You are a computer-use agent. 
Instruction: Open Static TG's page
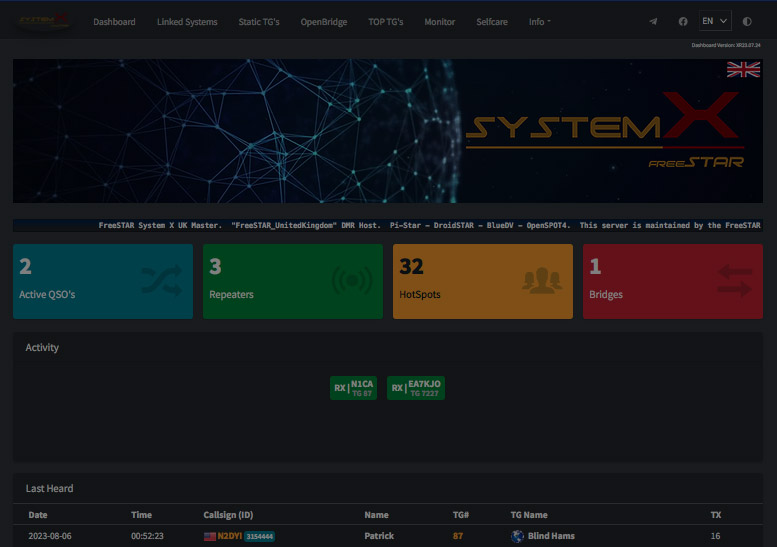point(259,22)
